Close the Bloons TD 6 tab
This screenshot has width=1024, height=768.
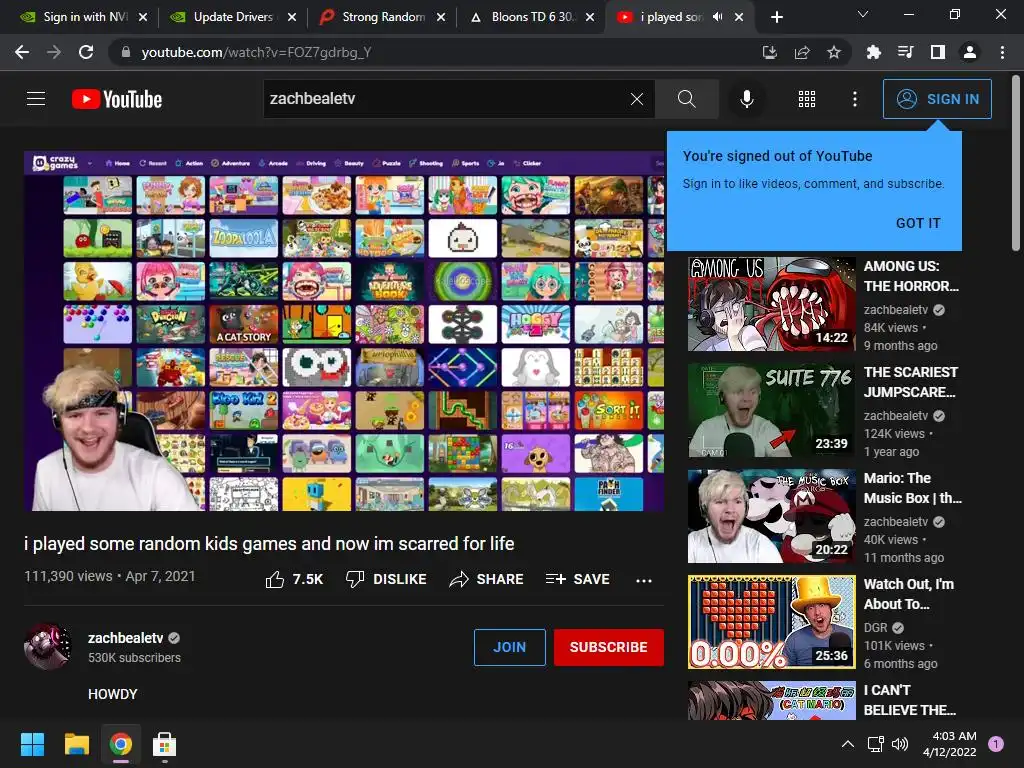[590, 17]
